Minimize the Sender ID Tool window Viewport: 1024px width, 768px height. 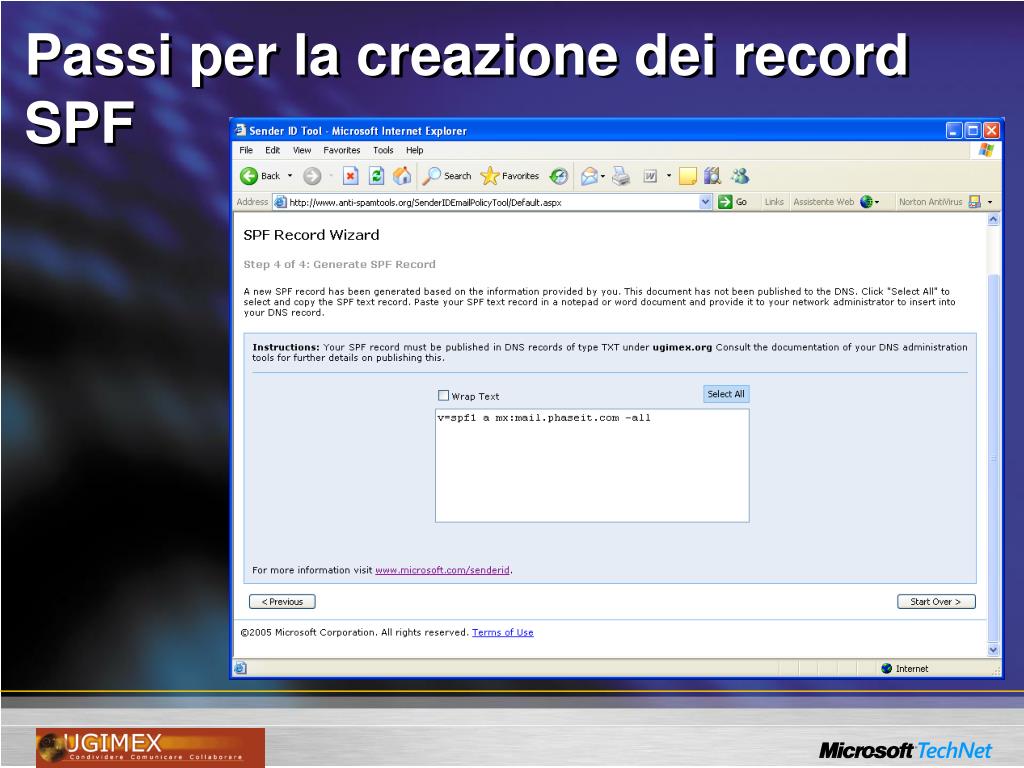pos(954,131)
